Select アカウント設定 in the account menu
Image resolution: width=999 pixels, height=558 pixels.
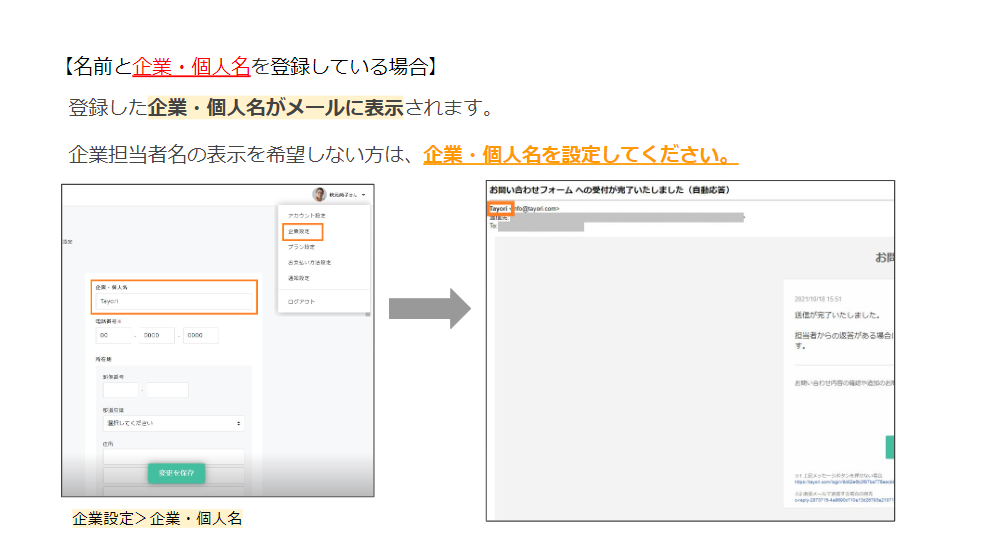click(x=306, y=216)
